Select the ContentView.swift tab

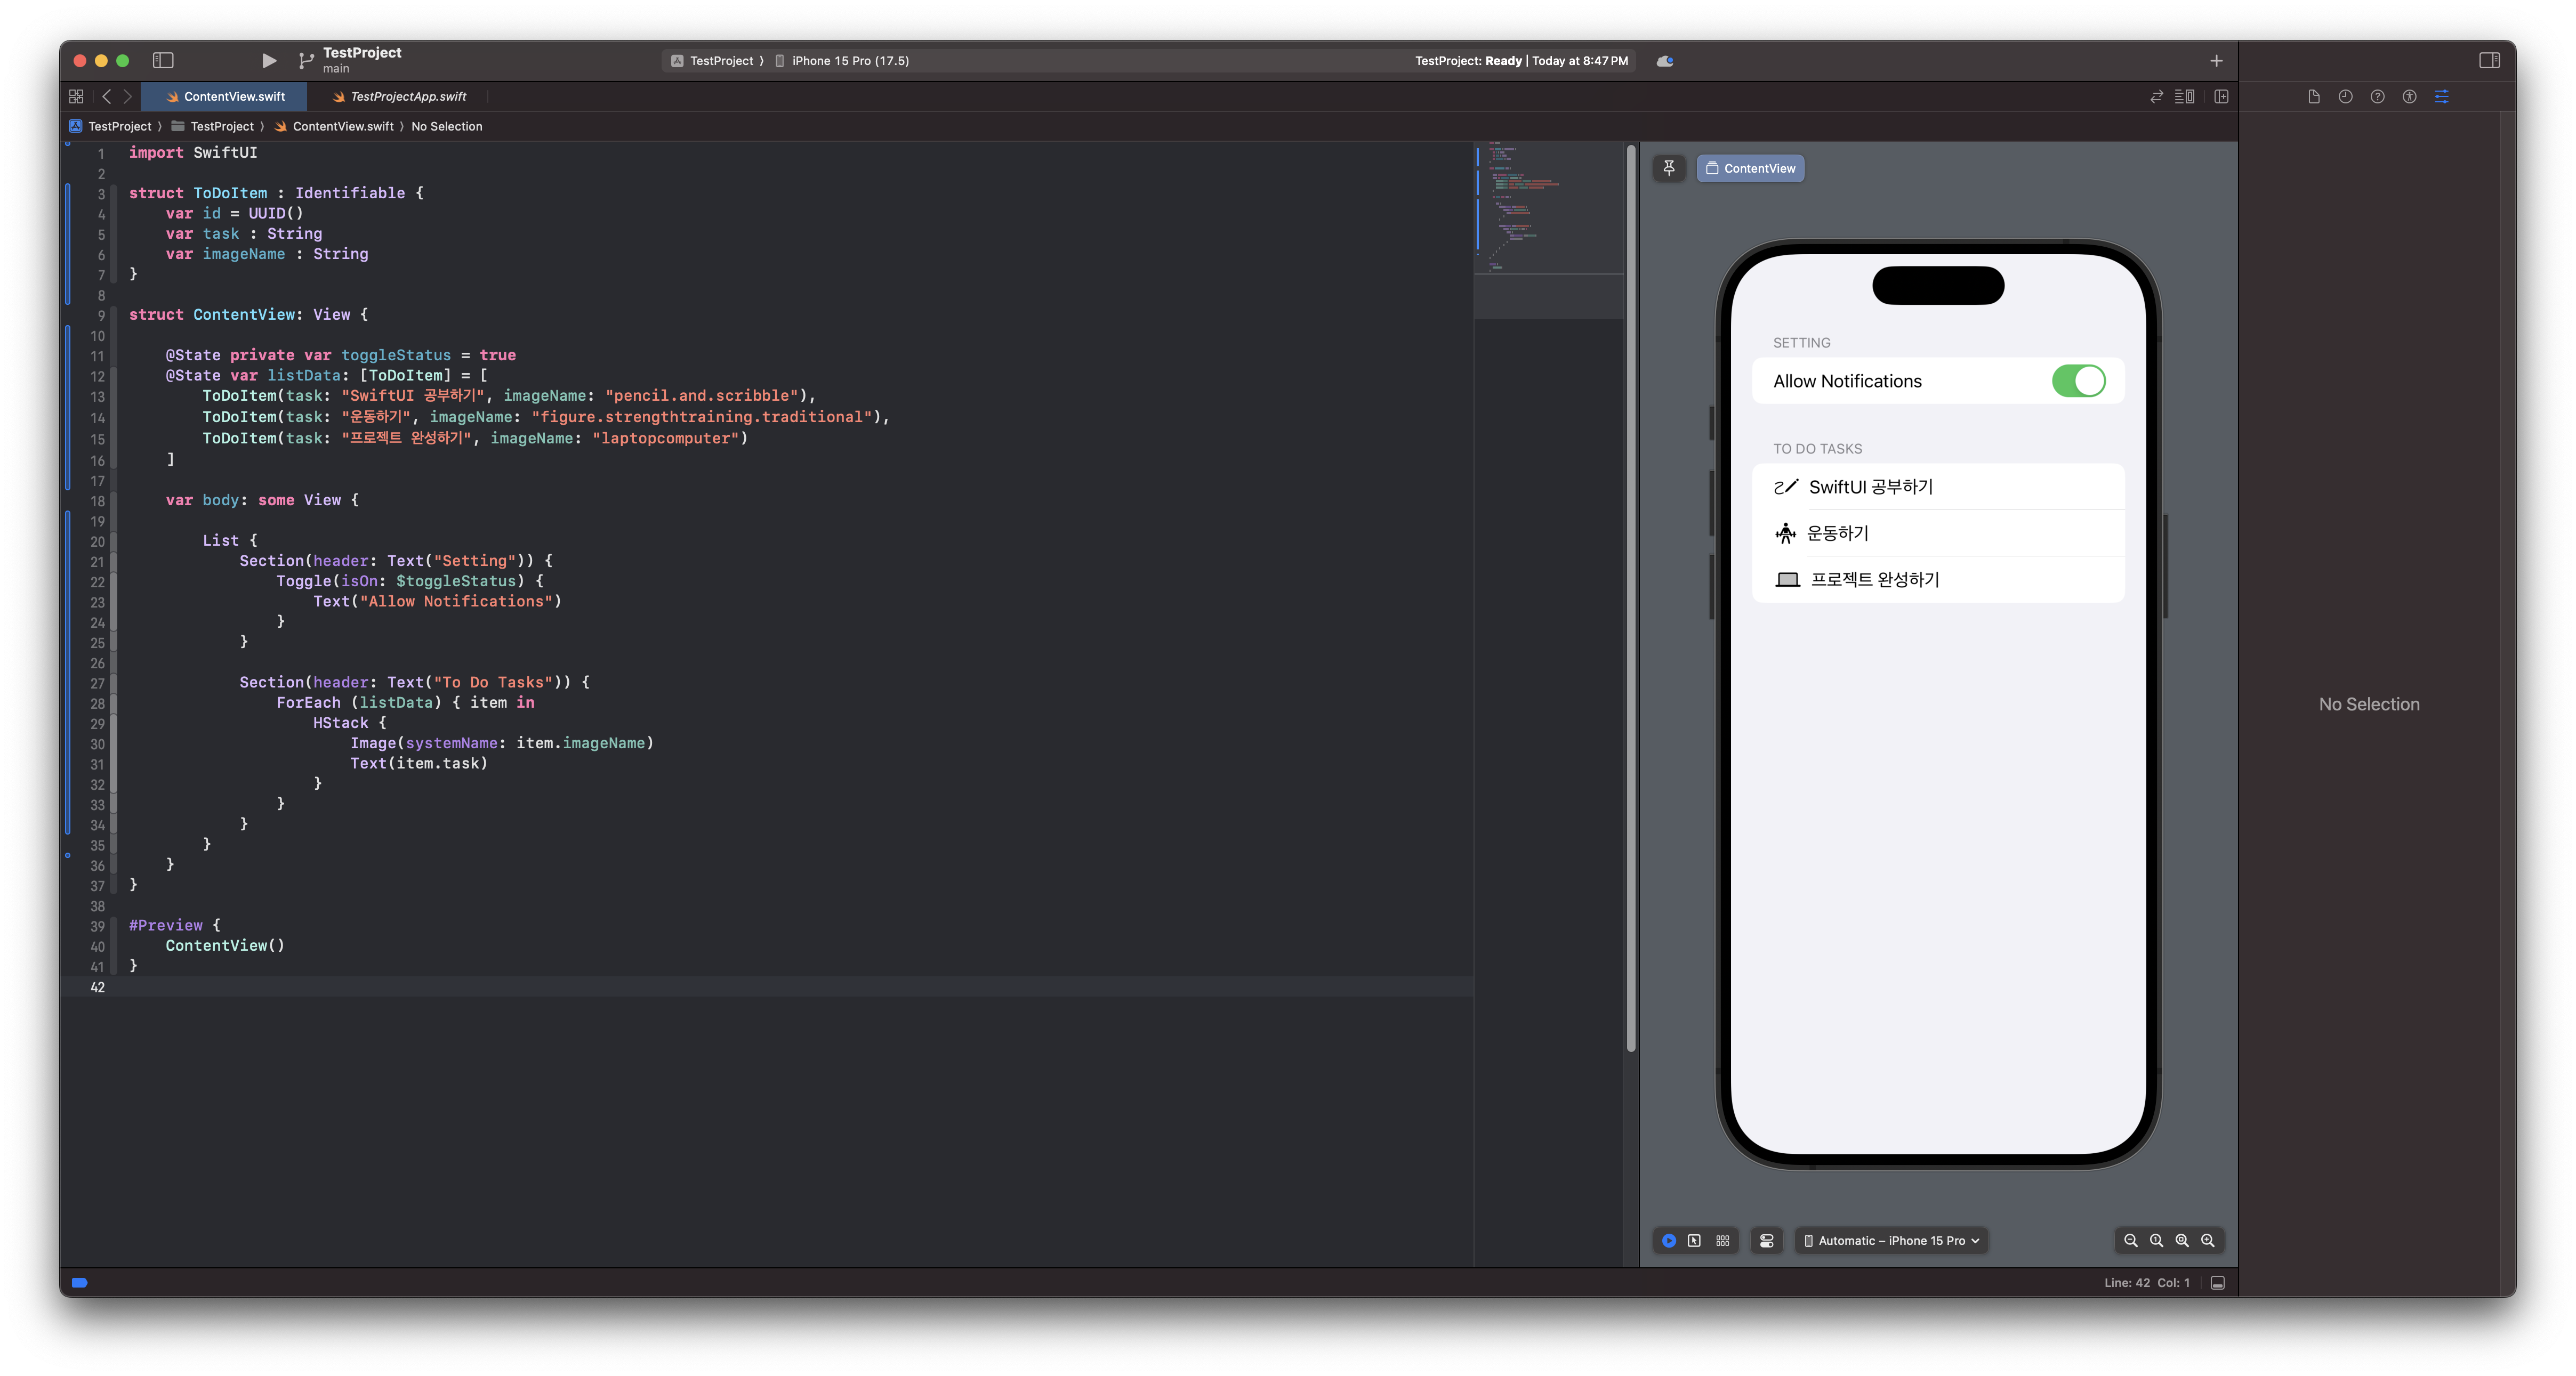tap(233, 97)
